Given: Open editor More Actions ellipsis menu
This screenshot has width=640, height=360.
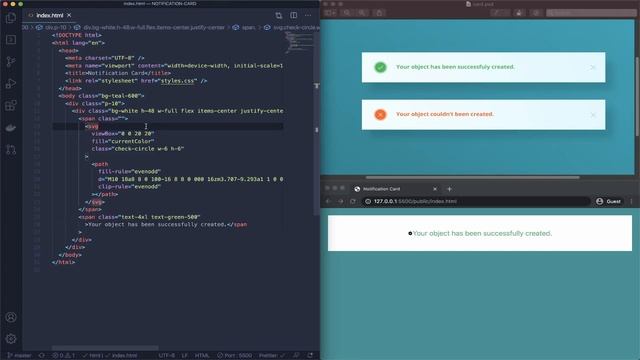Looking at the screenshot, I should point(308,16).
